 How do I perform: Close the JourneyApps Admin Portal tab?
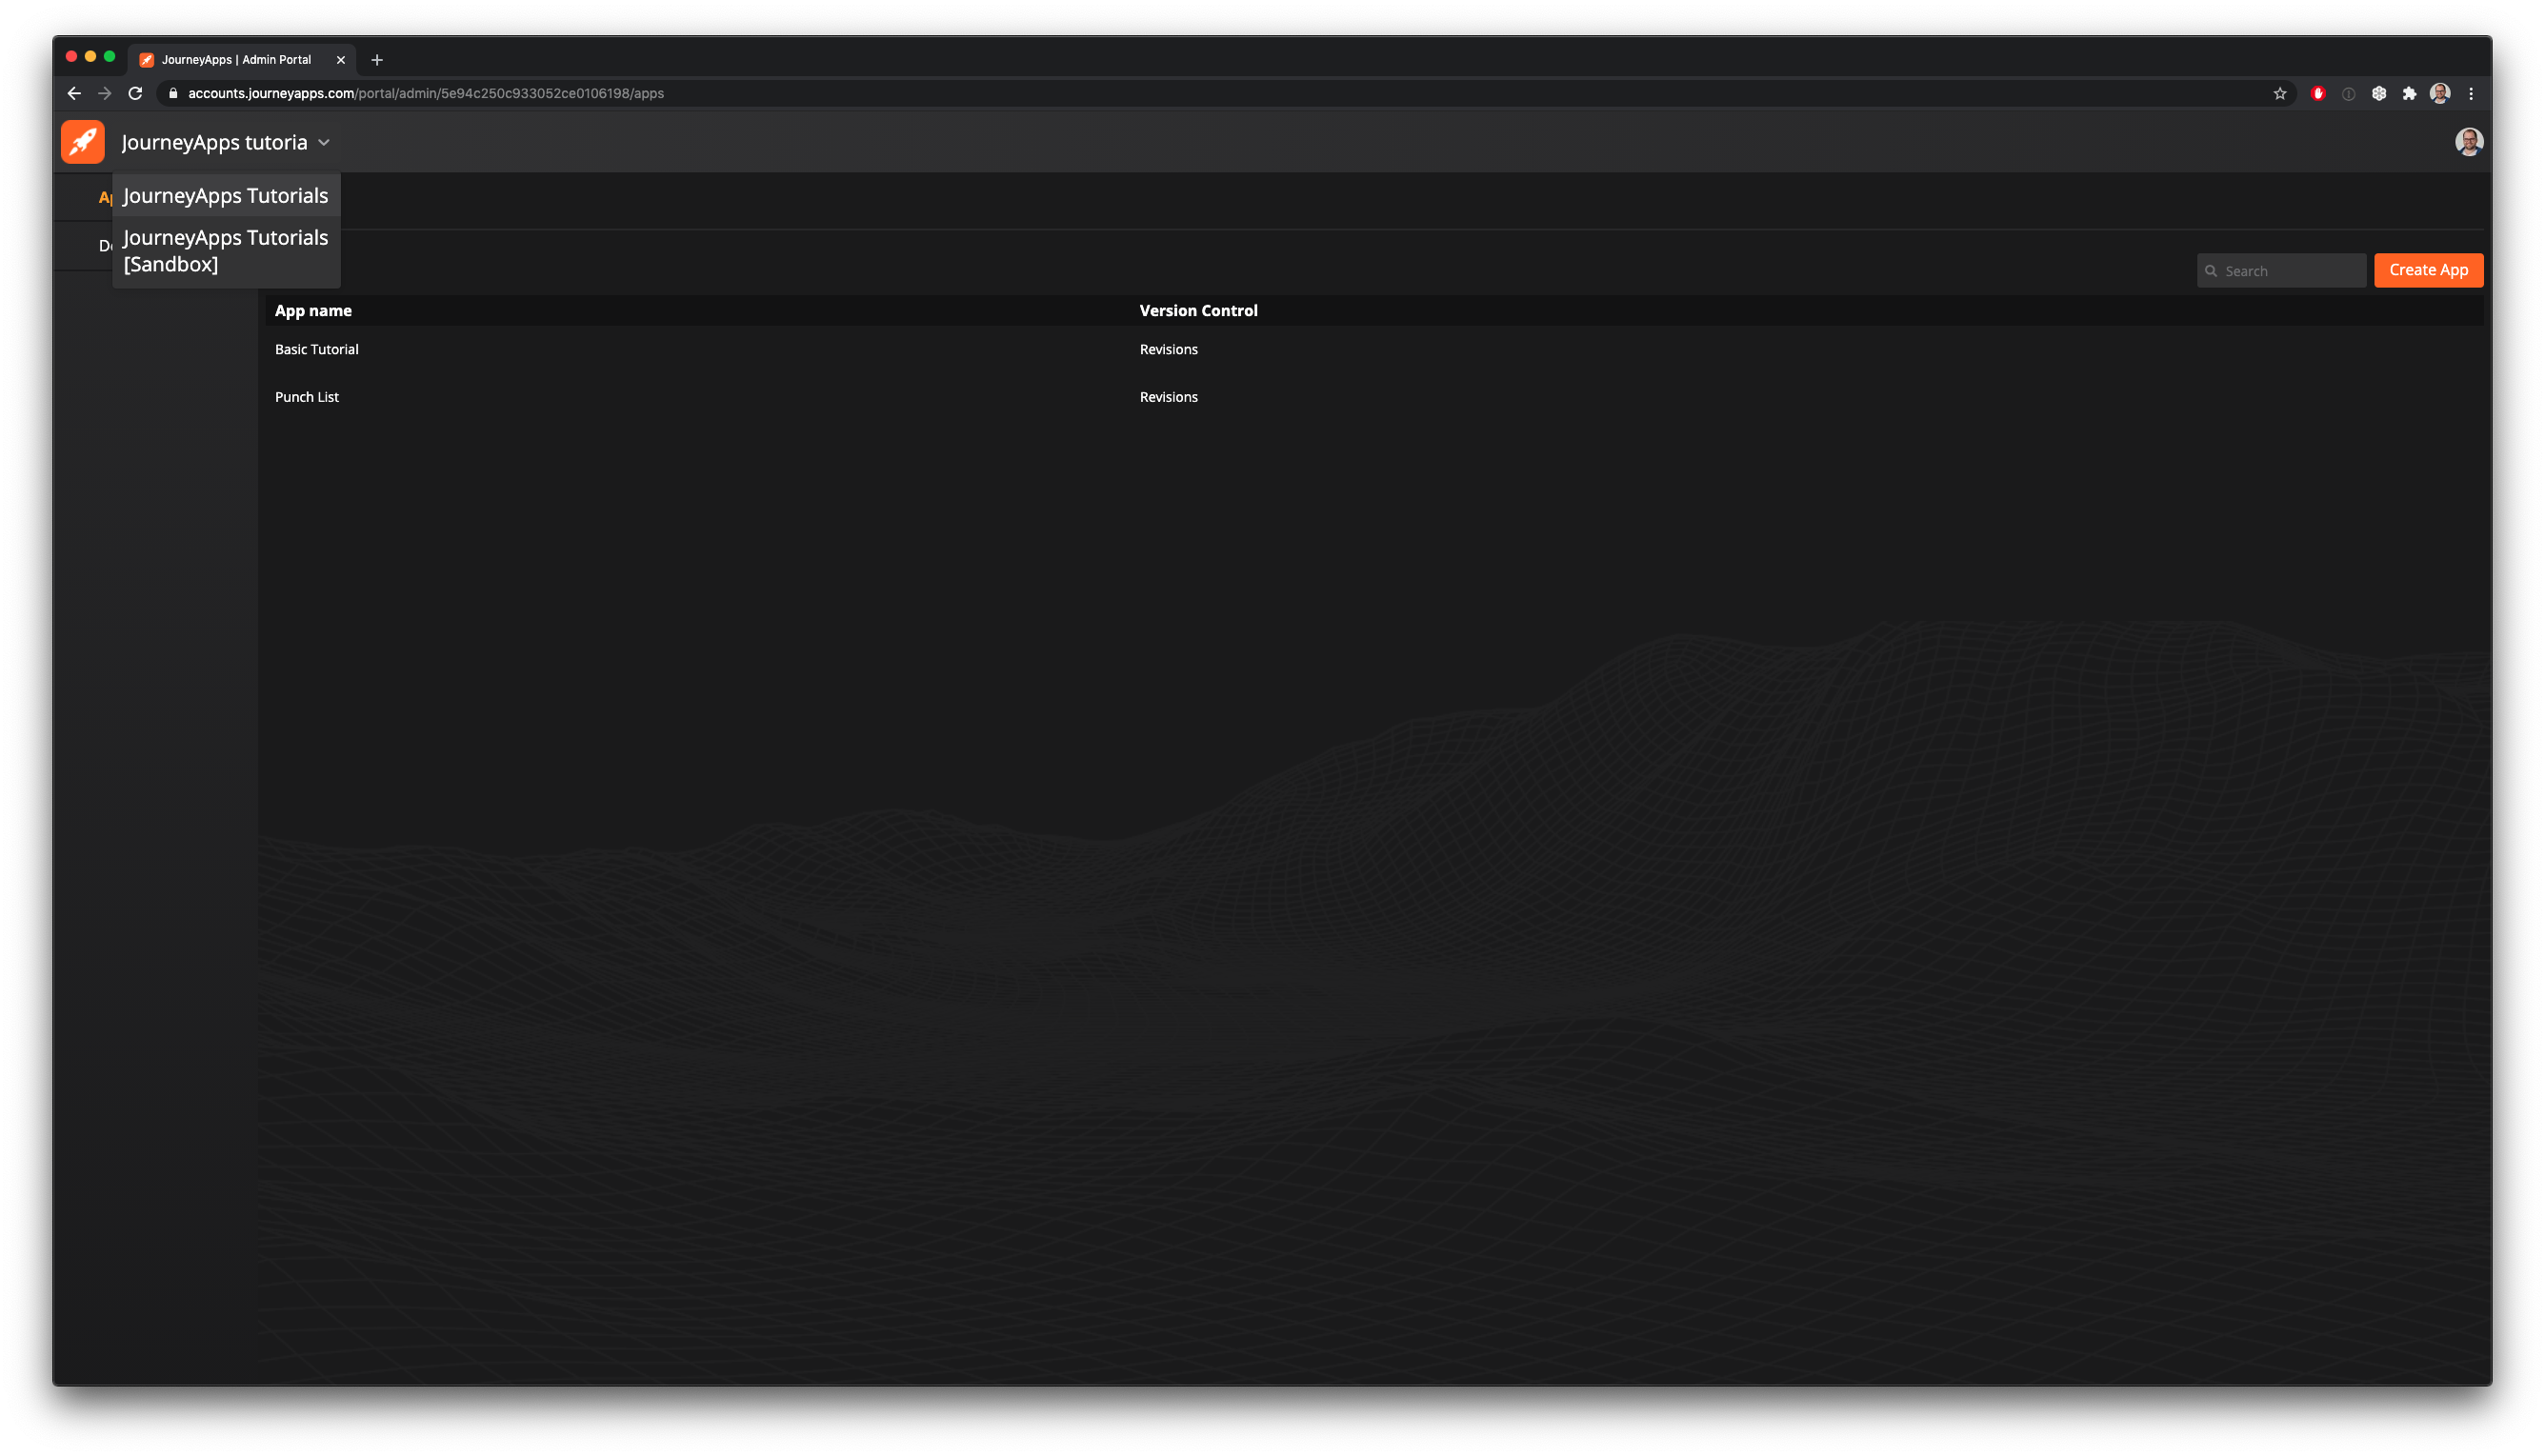[341, 60]
